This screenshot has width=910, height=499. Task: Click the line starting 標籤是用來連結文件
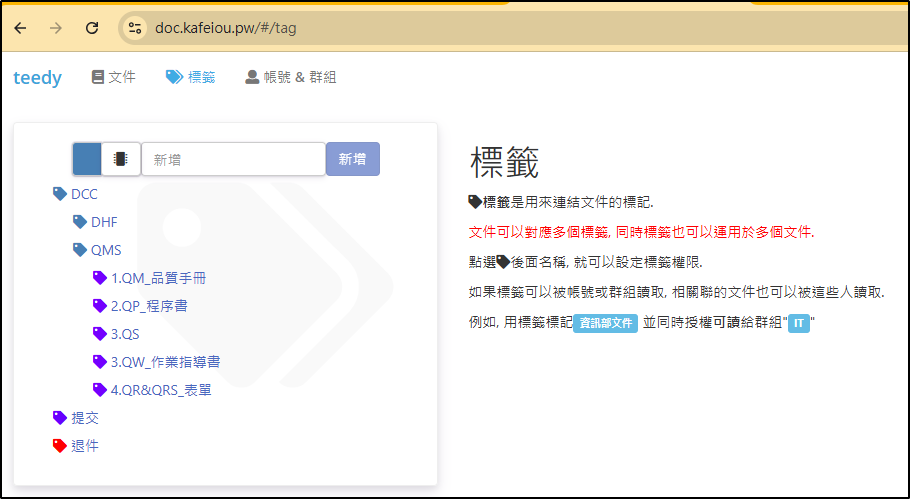[x=561, y=202]
